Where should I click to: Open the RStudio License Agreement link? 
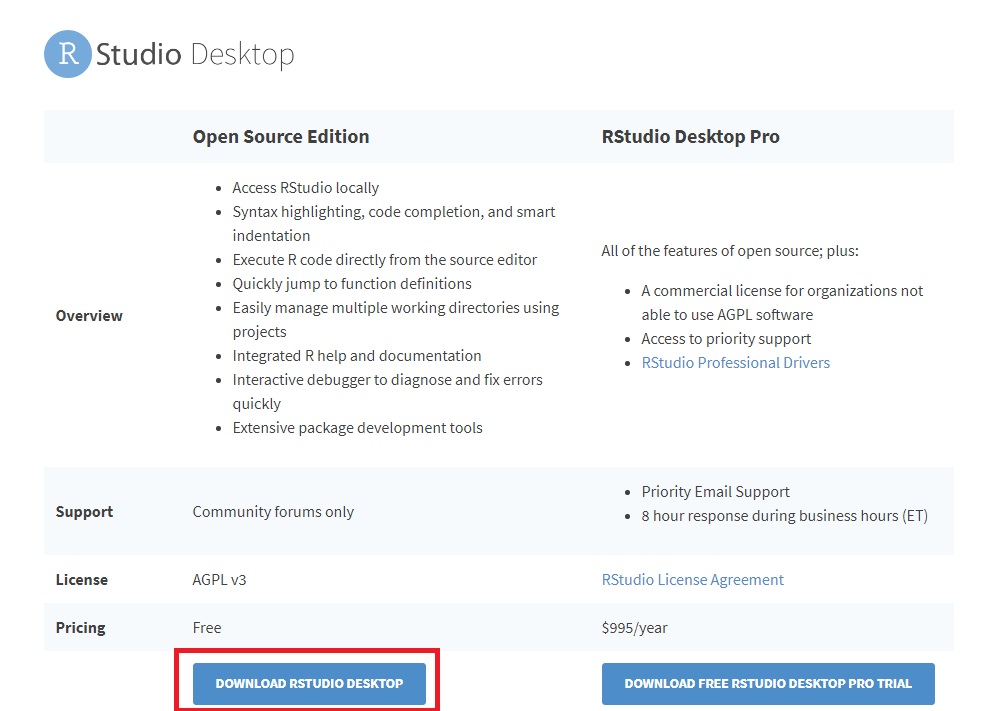click(x=692, y=580)
